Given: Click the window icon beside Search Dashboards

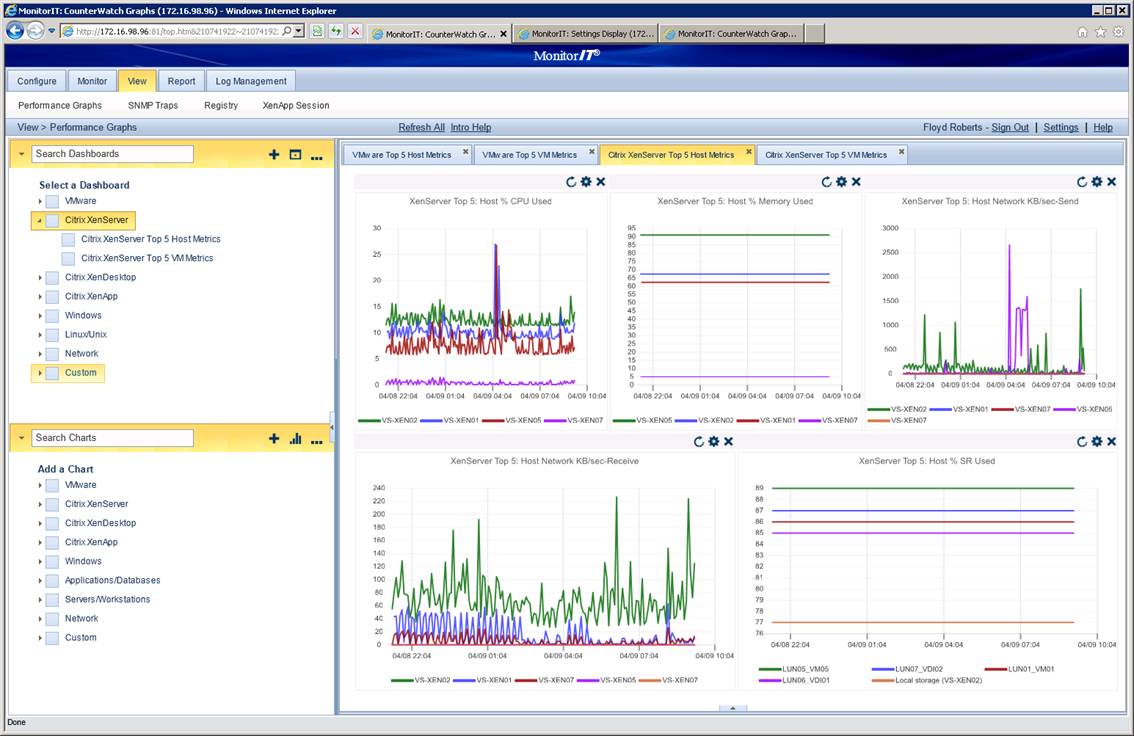Looking at the screenshot, I should tap(295, 155).
